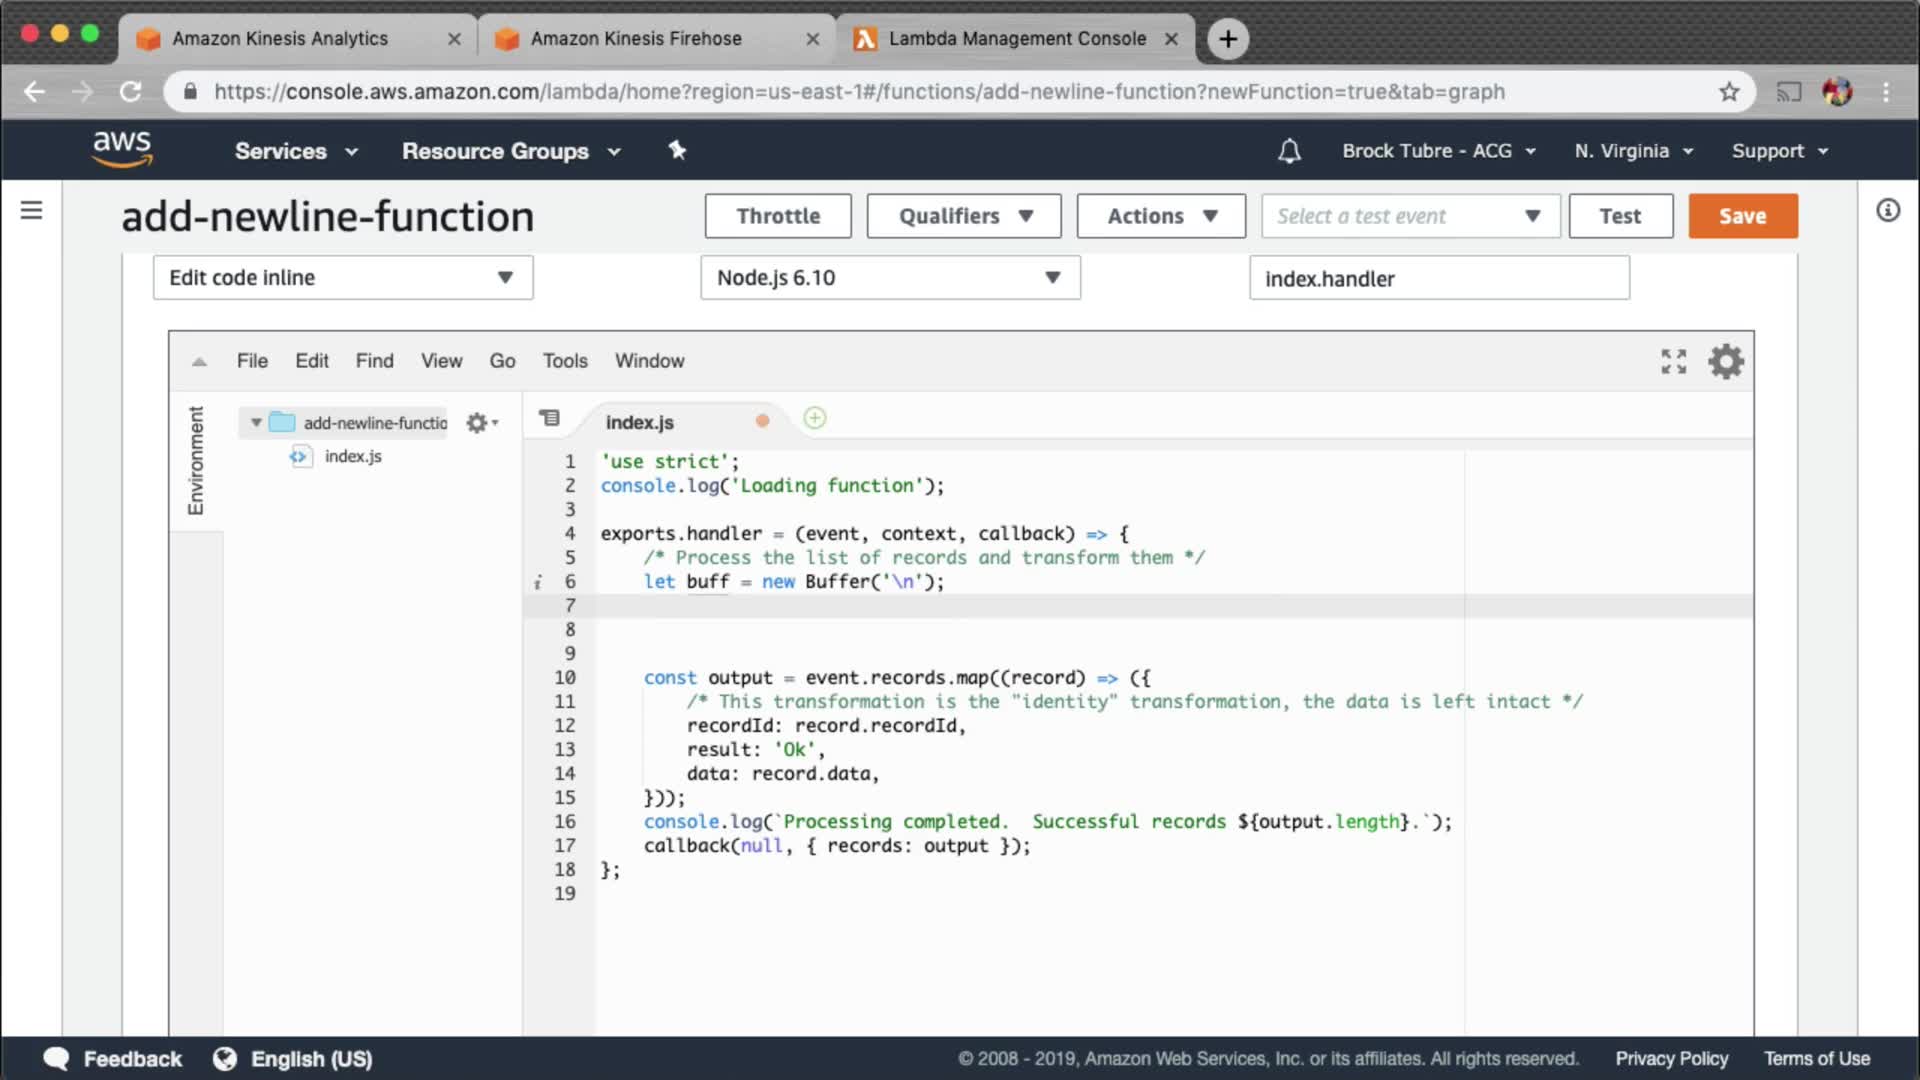This screenshot has width=1920, height=1080.
Task: Bookmark page with the star icon
Action: (1729, 92)
